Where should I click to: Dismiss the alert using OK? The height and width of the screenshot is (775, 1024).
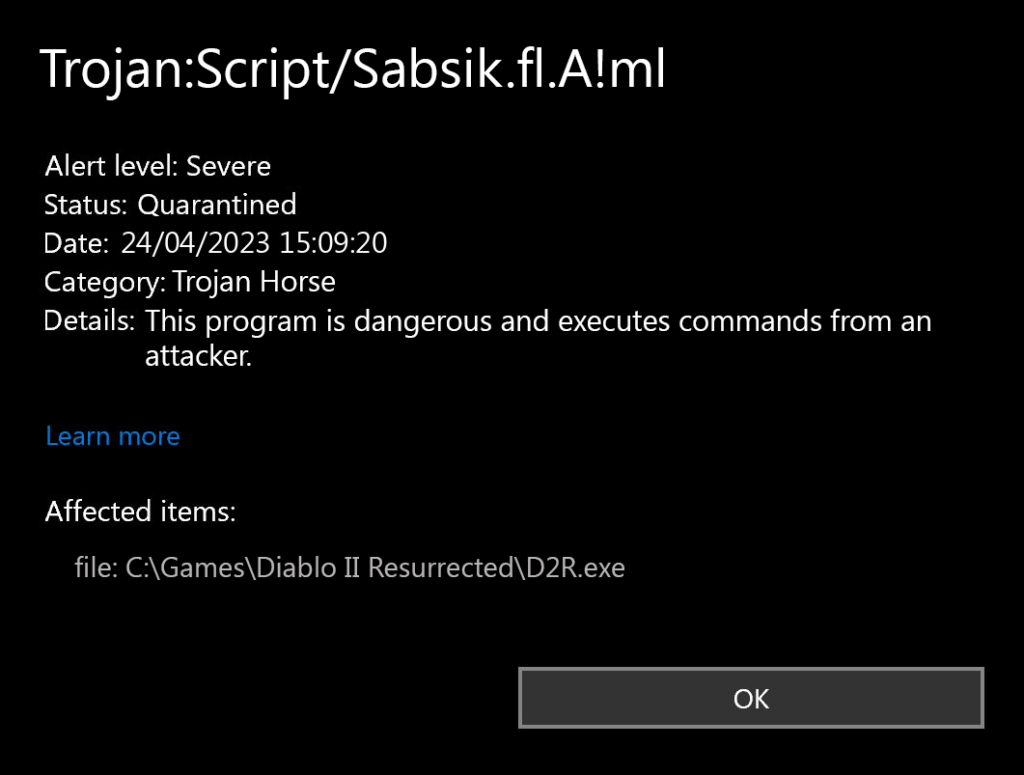coord(750,698)
